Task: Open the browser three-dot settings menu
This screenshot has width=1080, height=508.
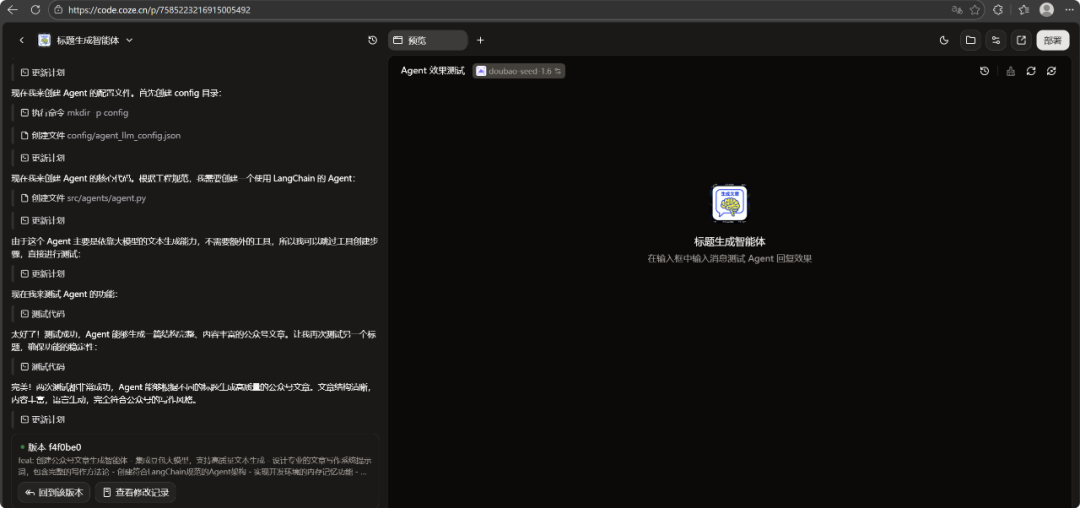Action: pyautogui.click(x=1068, y=10)
